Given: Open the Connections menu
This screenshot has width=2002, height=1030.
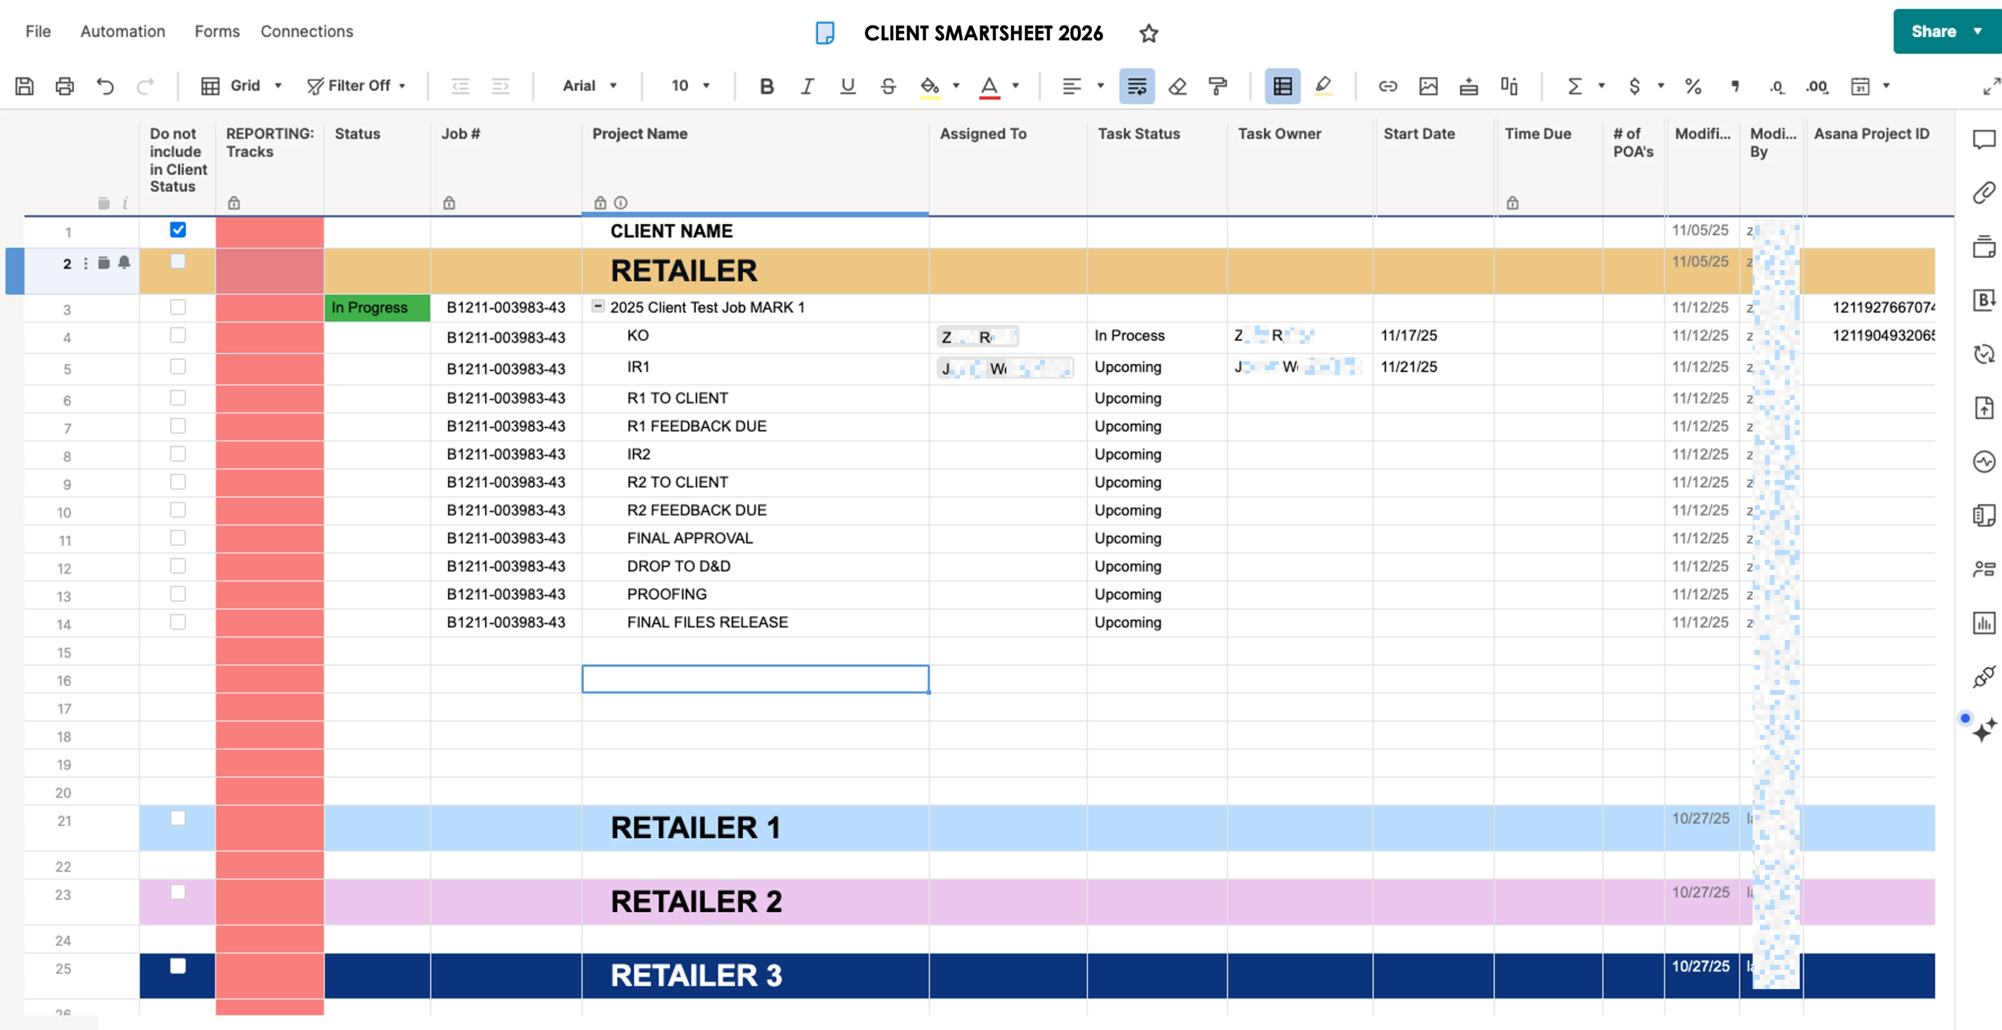Looking at the screenshot, I should [306, 31].
